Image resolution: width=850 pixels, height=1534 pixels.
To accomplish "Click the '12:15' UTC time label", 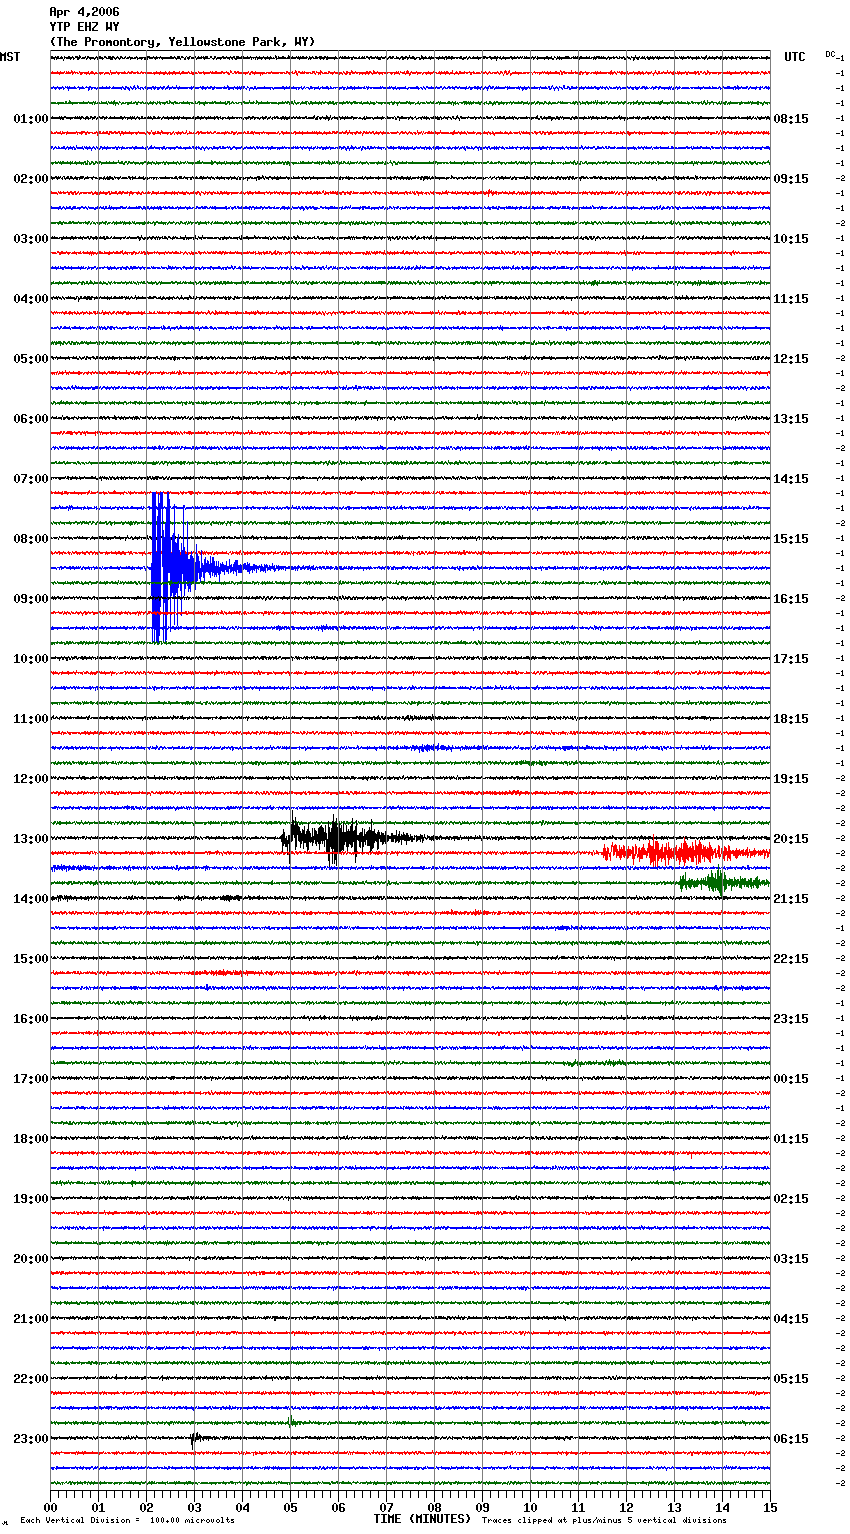I will [791, 359].
